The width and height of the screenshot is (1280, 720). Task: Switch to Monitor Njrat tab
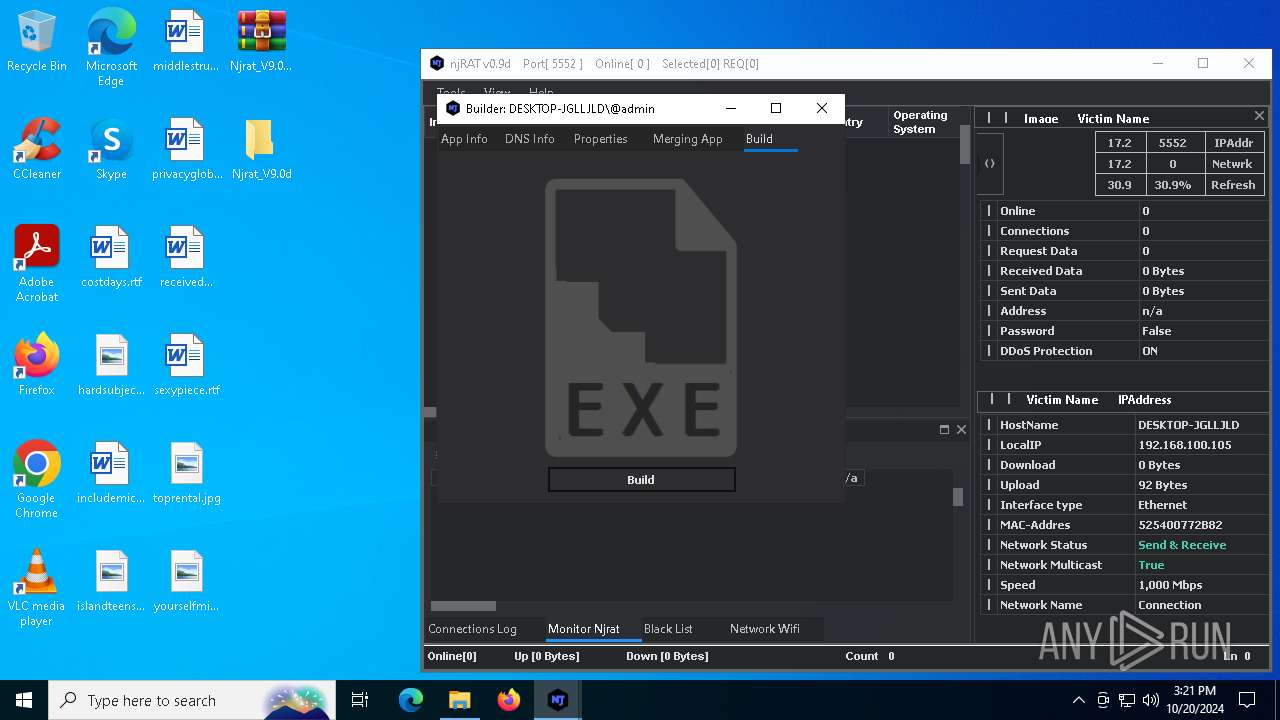583,629
